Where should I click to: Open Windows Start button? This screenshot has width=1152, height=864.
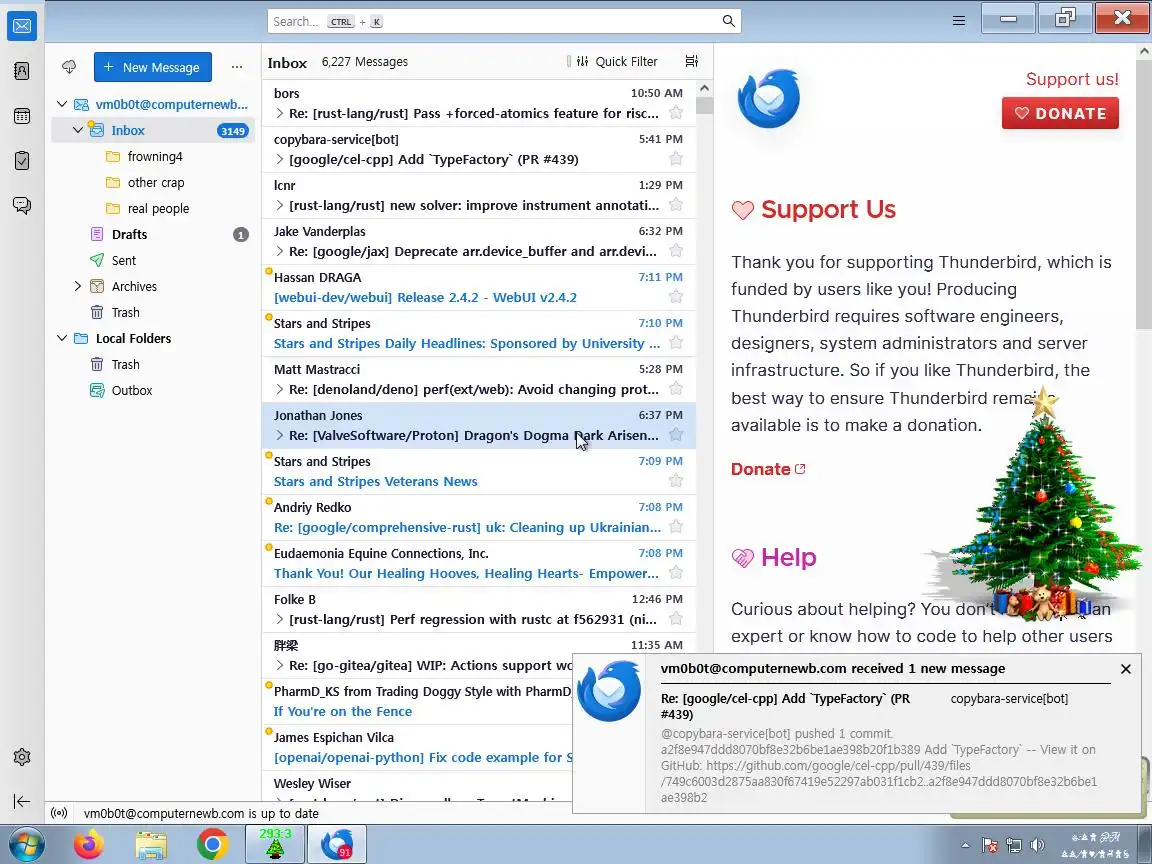tap(25, 845)
